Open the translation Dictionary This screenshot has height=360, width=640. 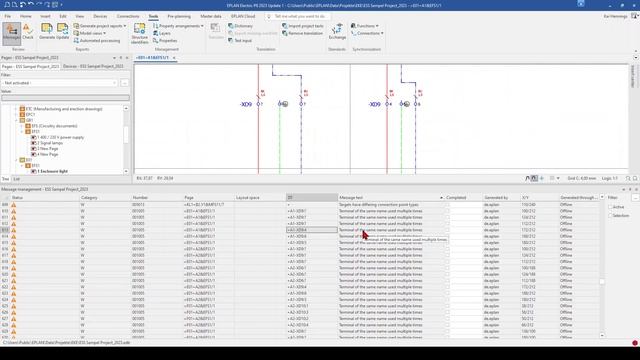click(x=240, y=26)
